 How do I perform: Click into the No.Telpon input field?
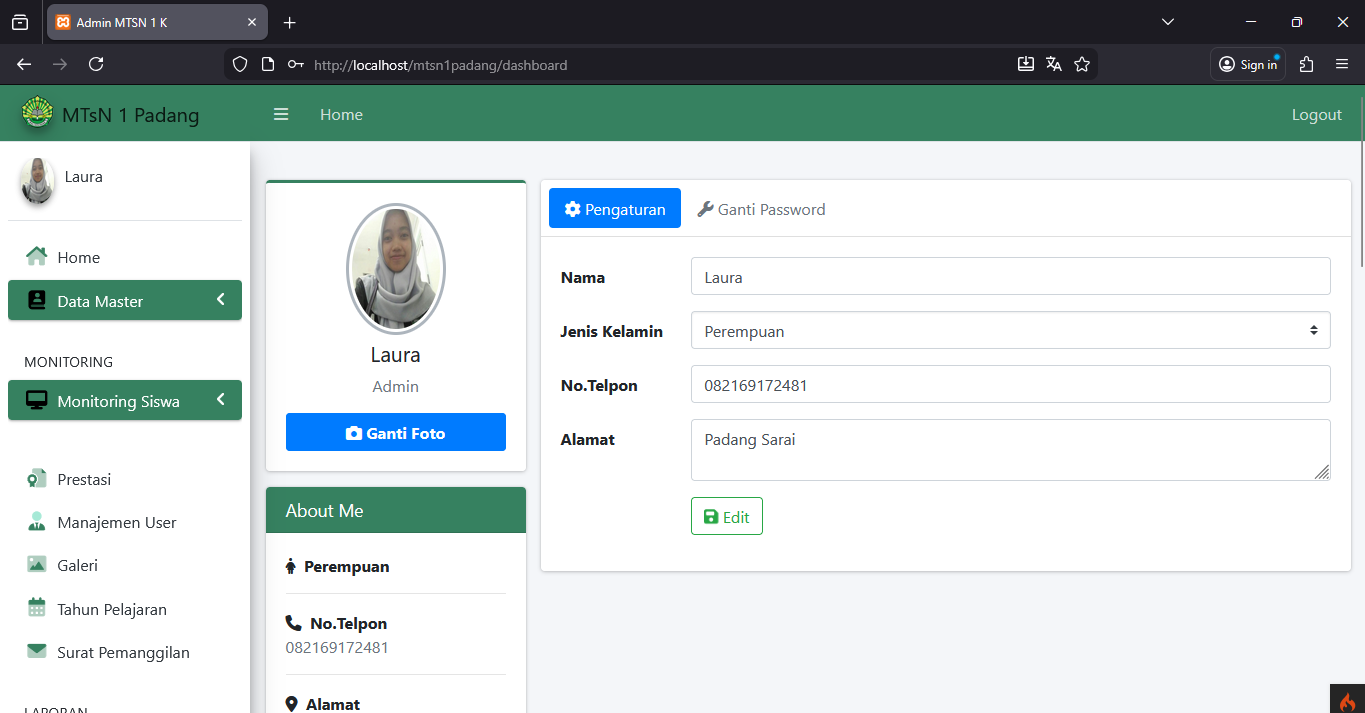1010,385
